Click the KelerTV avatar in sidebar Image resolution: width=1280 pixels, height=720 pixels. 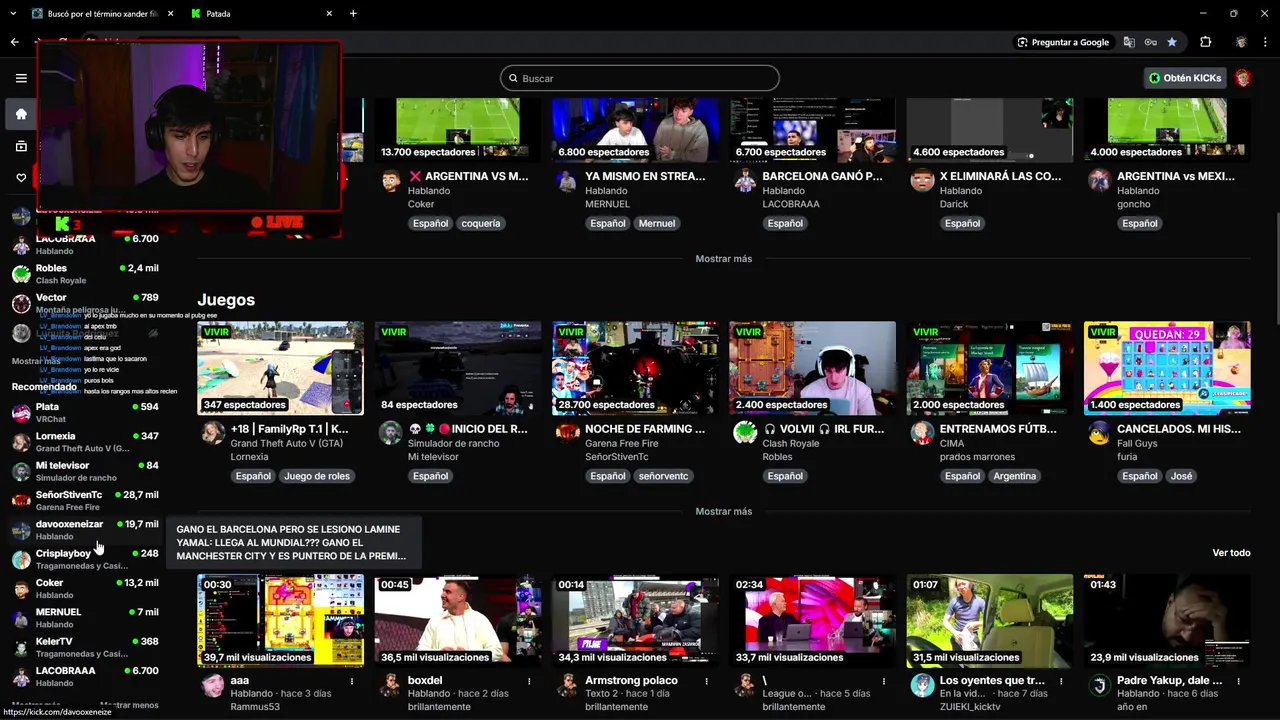[x=21, y=647]
